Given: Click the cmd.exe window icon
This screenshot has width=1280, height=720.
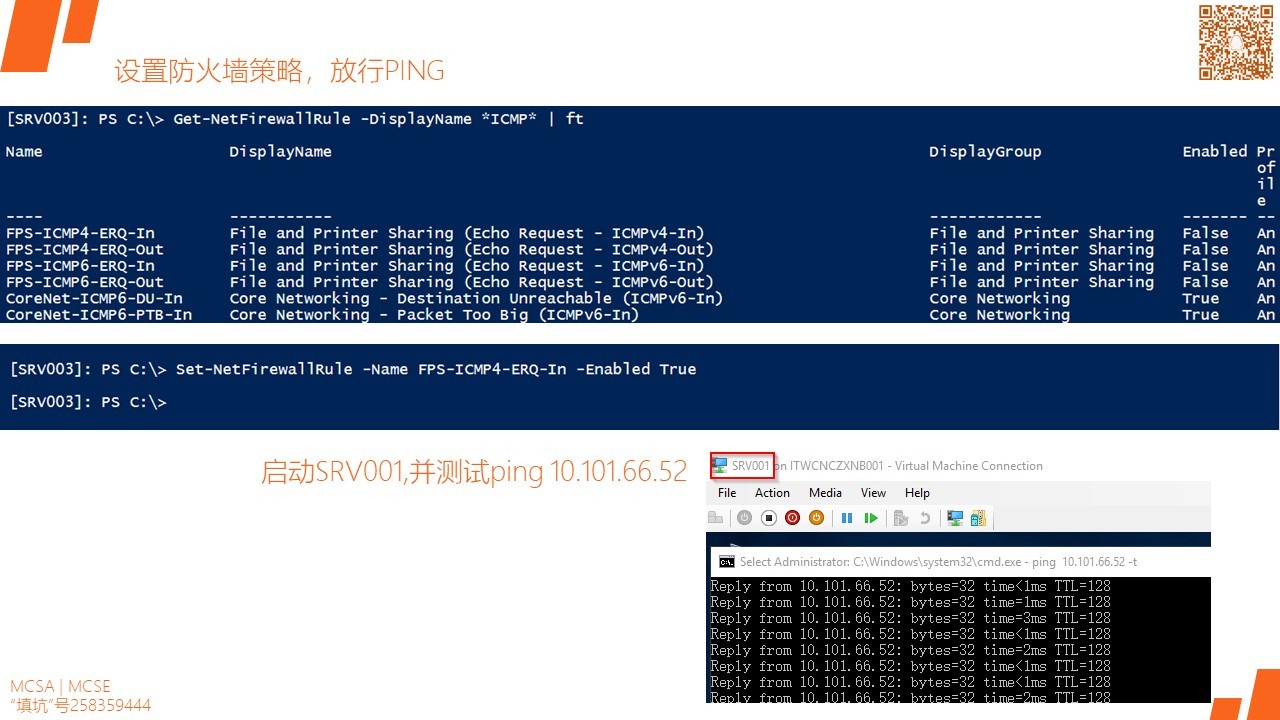Looking at the screenshot, I should click(727, 562).
